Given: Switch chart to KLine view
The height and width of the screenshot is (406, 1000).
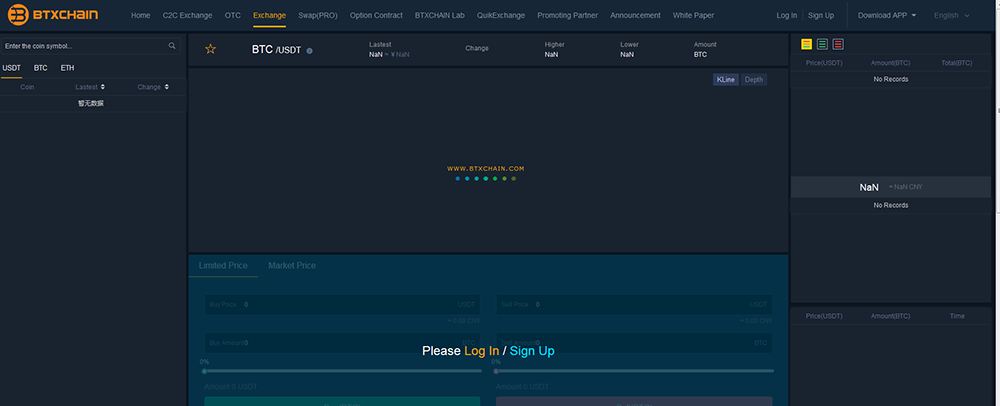Looking at the screenshot, I should (x=726, y=80).
